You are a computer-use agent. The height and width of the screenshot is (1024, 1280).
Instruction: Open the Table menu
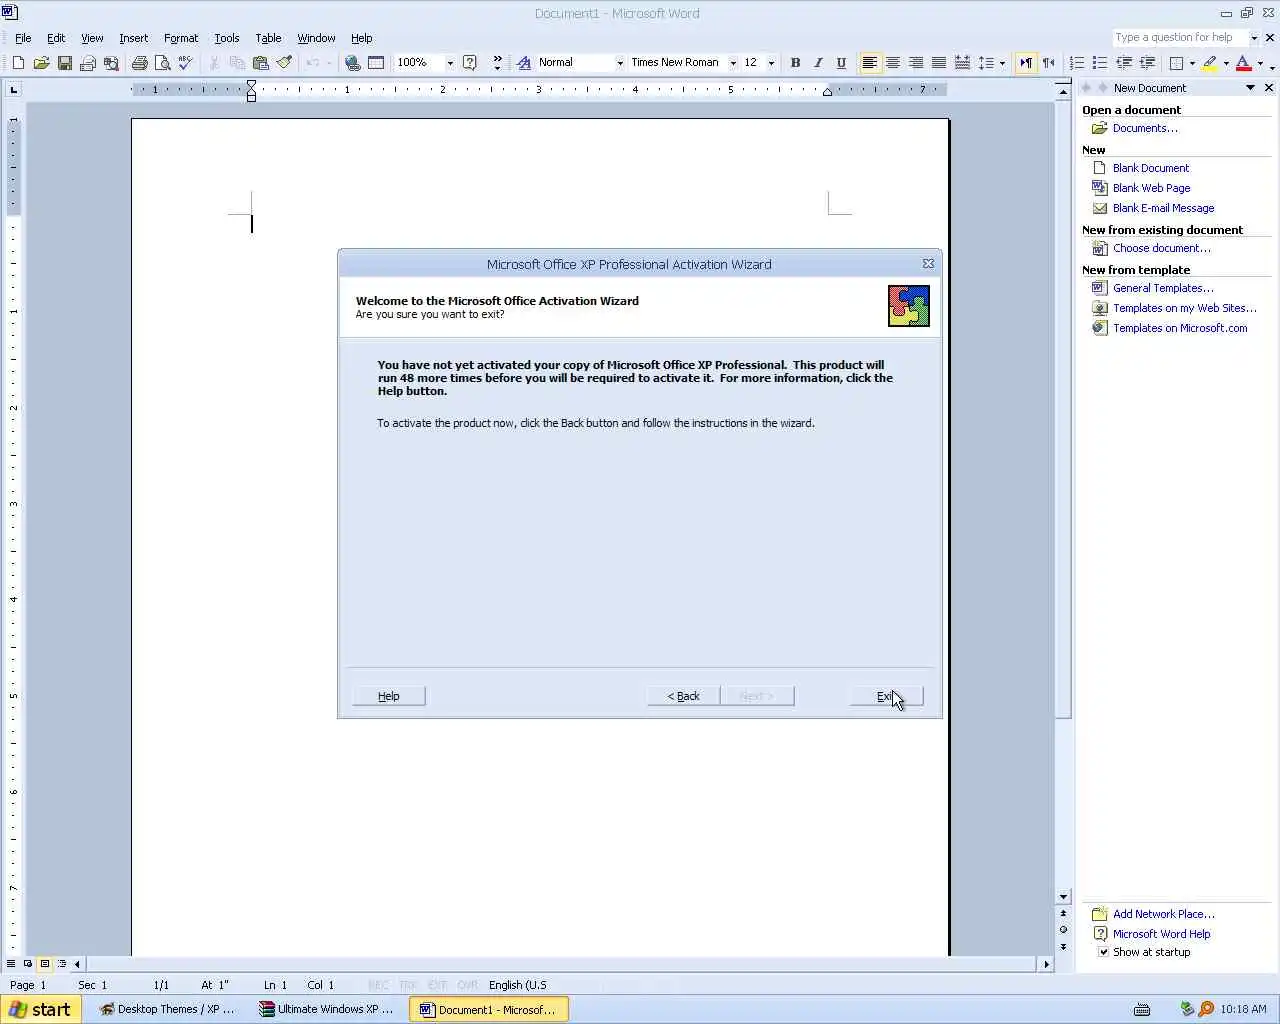click(x=268, y=38)
